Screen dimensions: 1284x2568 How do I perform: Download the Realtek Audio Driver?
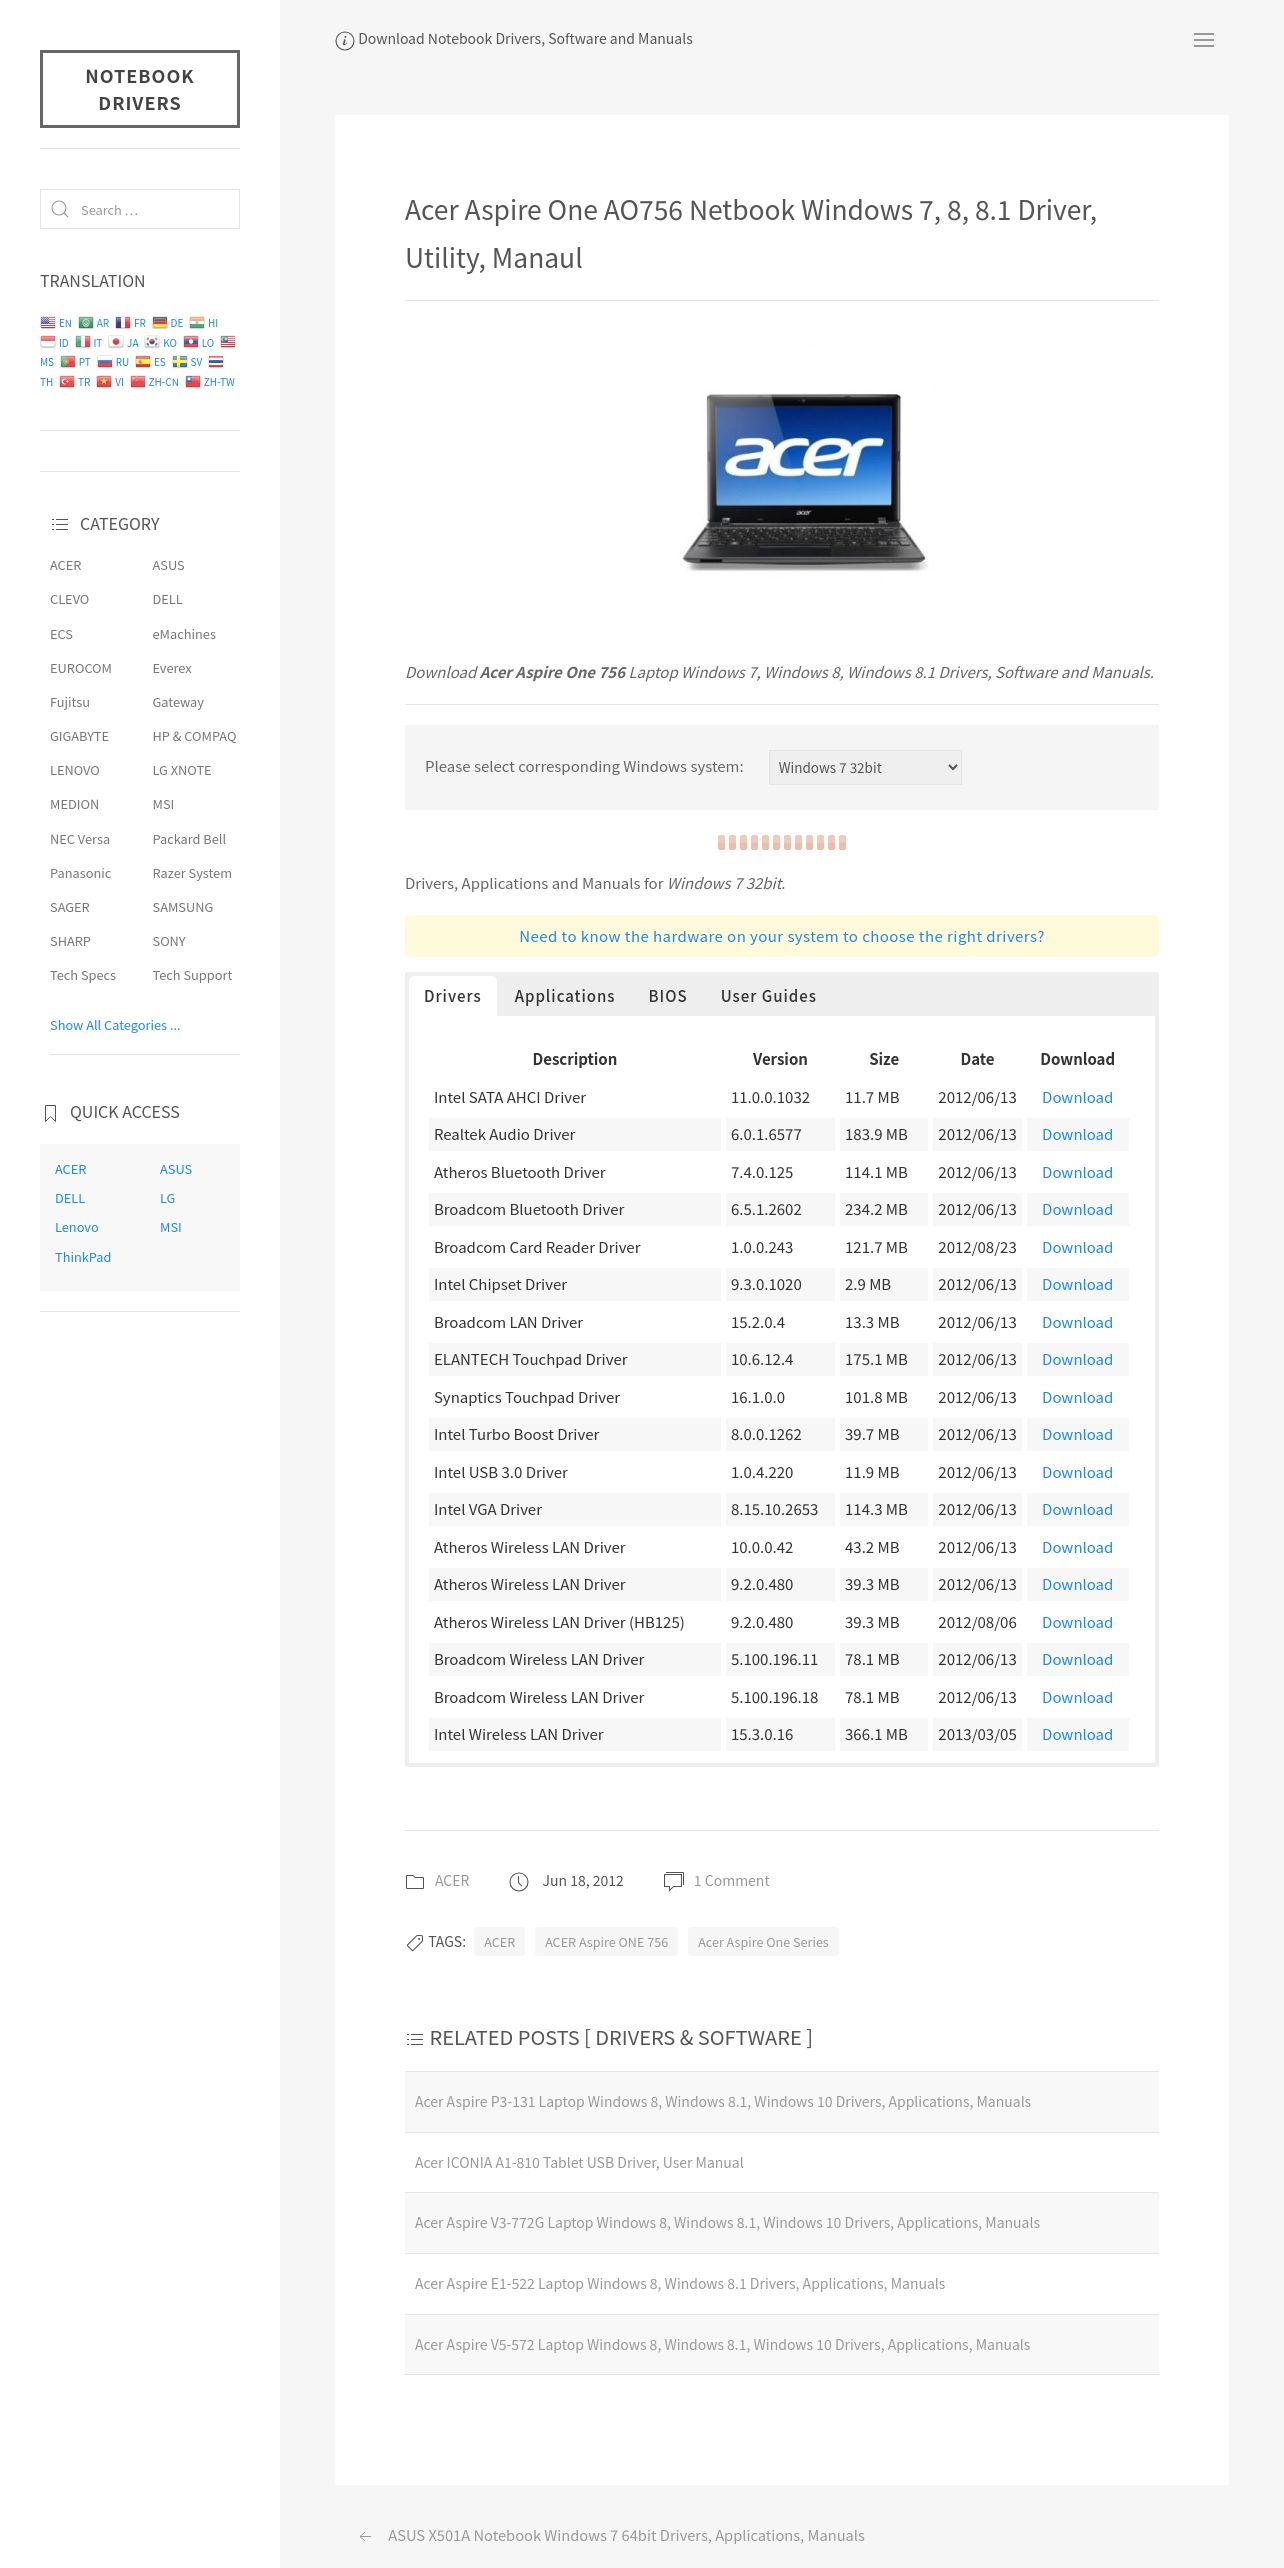click(x=1077, y=1135)
